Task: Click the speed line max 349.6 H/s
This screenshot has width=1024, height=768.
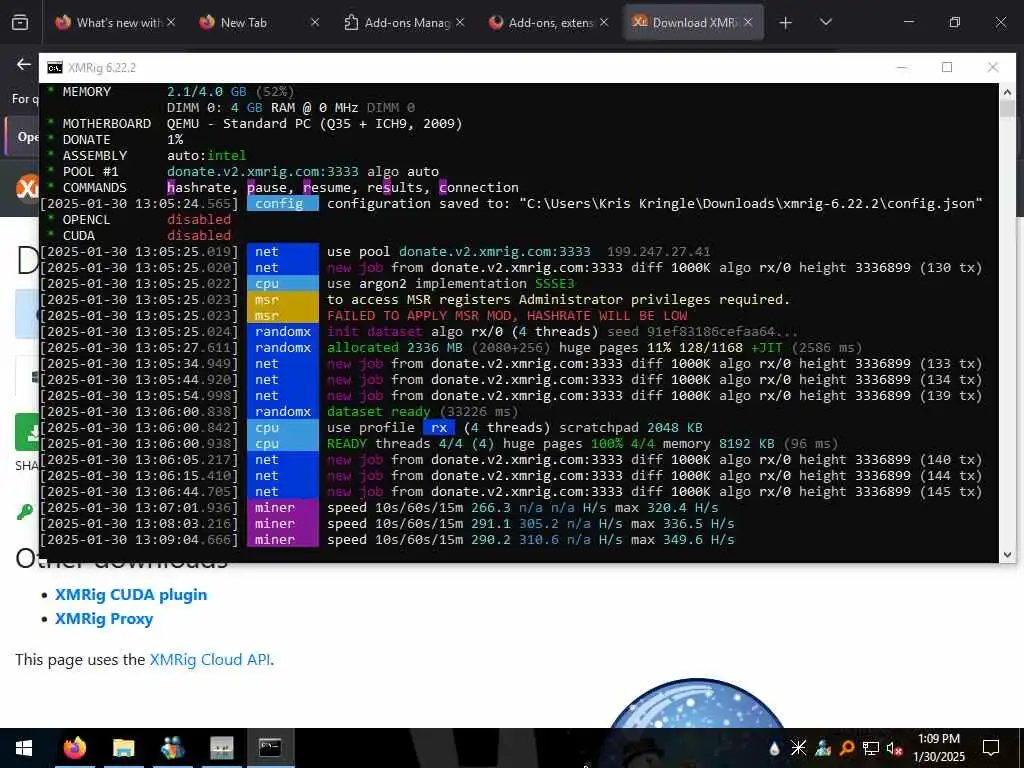Action: pos(530,540)
